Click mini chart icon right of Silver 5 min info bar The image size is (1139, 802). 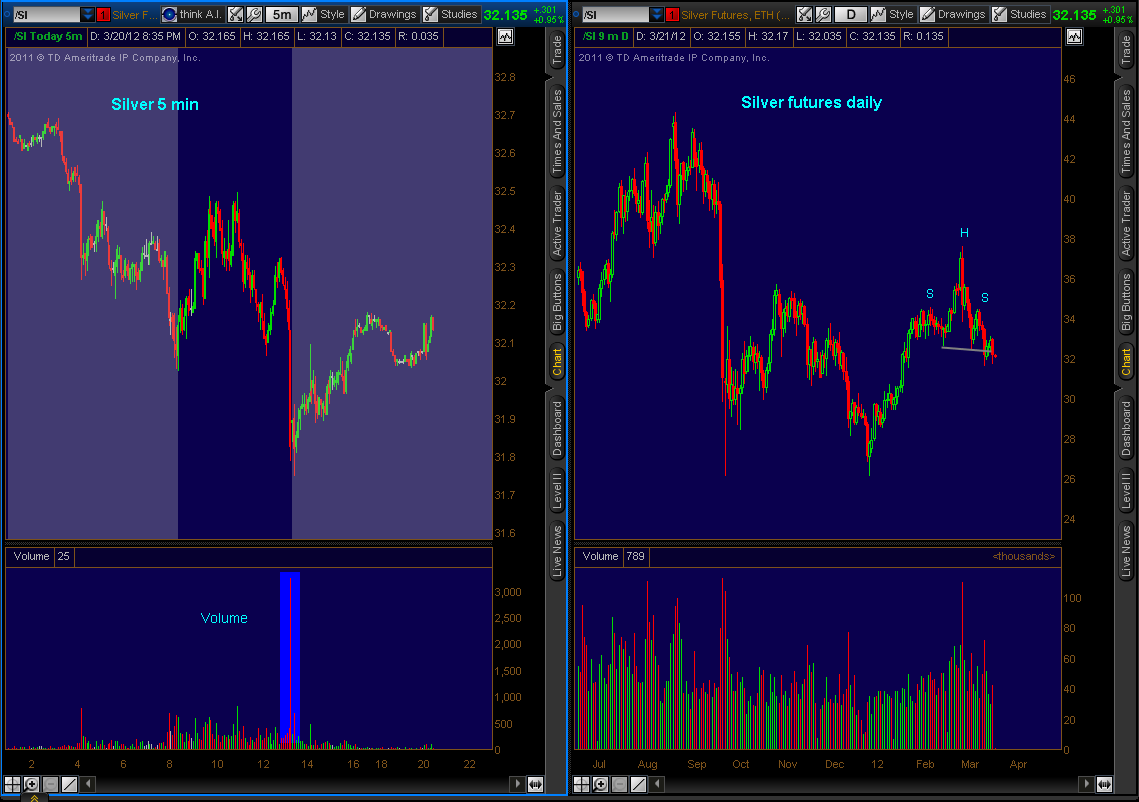pos(505,36)
